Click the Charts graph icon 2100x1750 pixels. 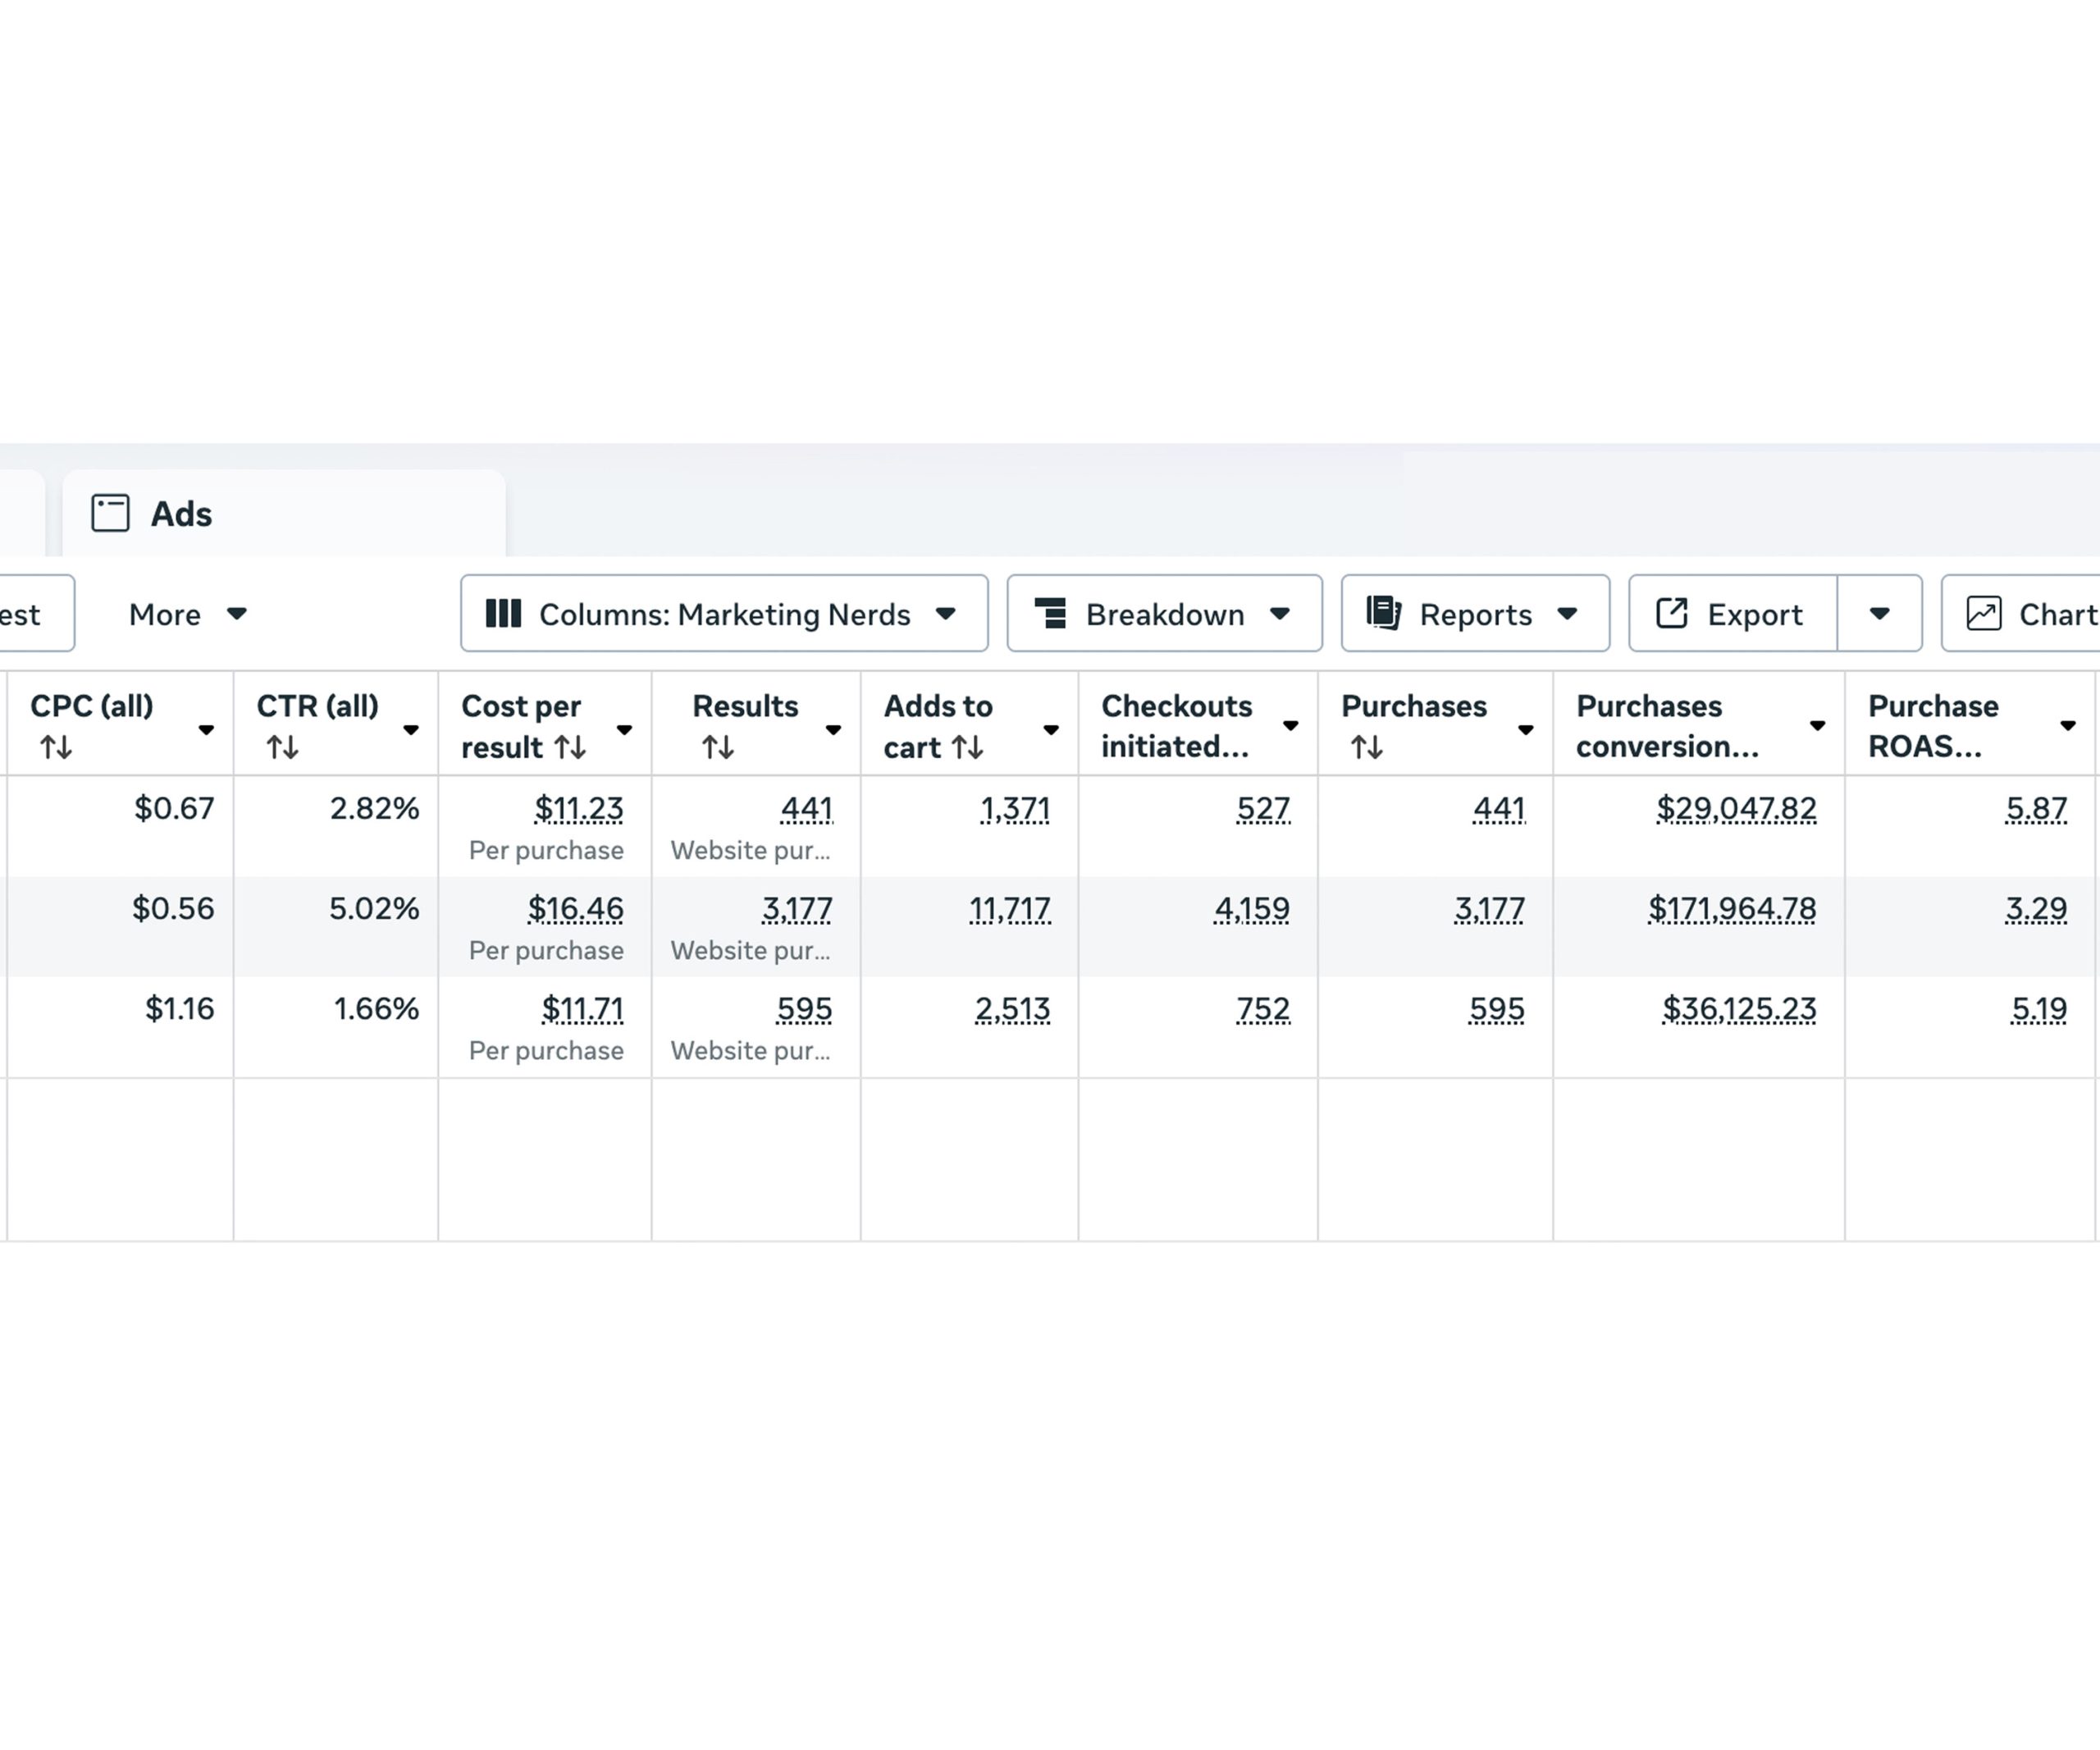pos(1983,613)
